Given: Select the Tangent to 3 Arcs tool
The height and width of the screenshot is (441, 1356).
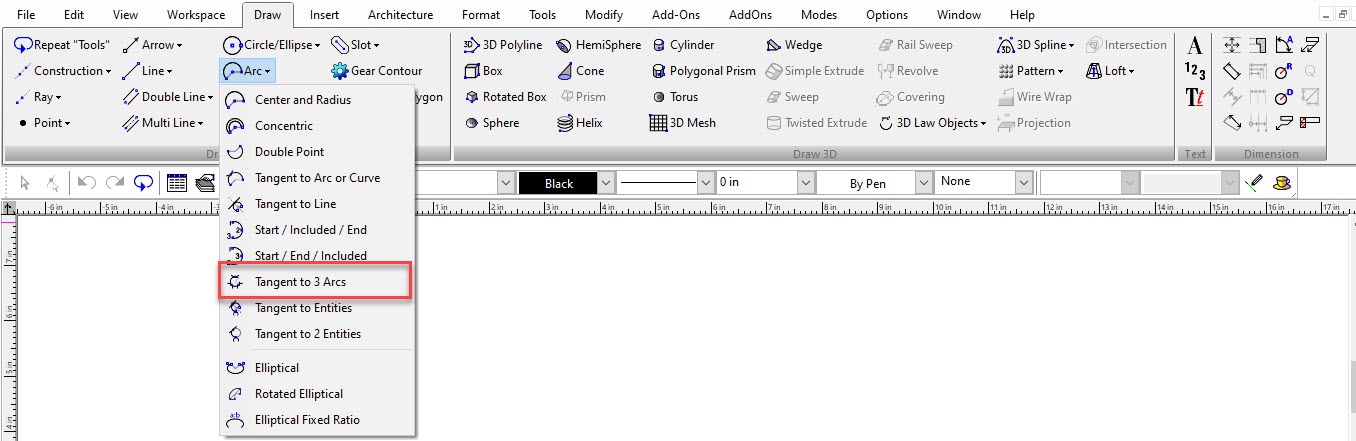Looking at the screenshot, I should click(314, 282).
